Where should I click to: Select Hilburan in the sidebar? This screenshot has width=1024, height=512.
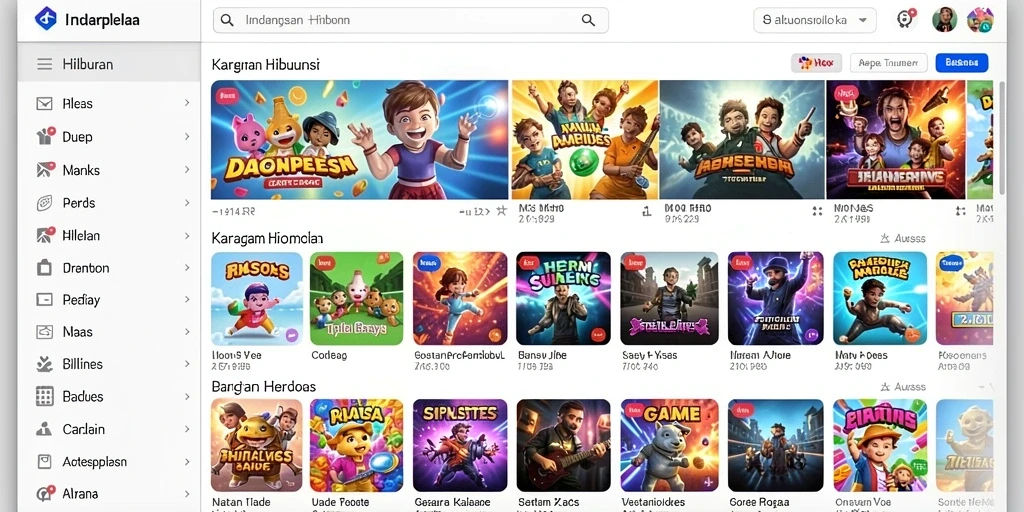click(109, 64)
